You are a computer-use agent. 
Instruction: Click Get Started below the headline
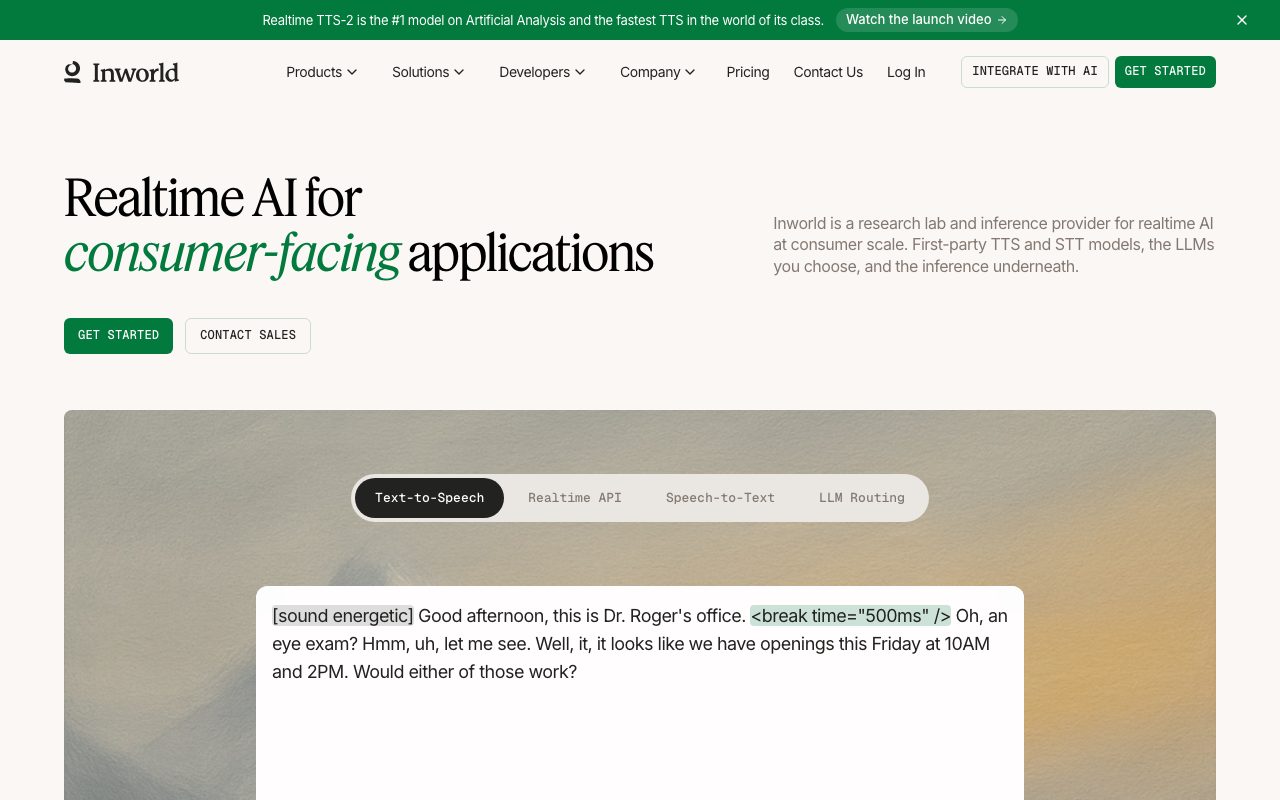(x=118, y=336)
